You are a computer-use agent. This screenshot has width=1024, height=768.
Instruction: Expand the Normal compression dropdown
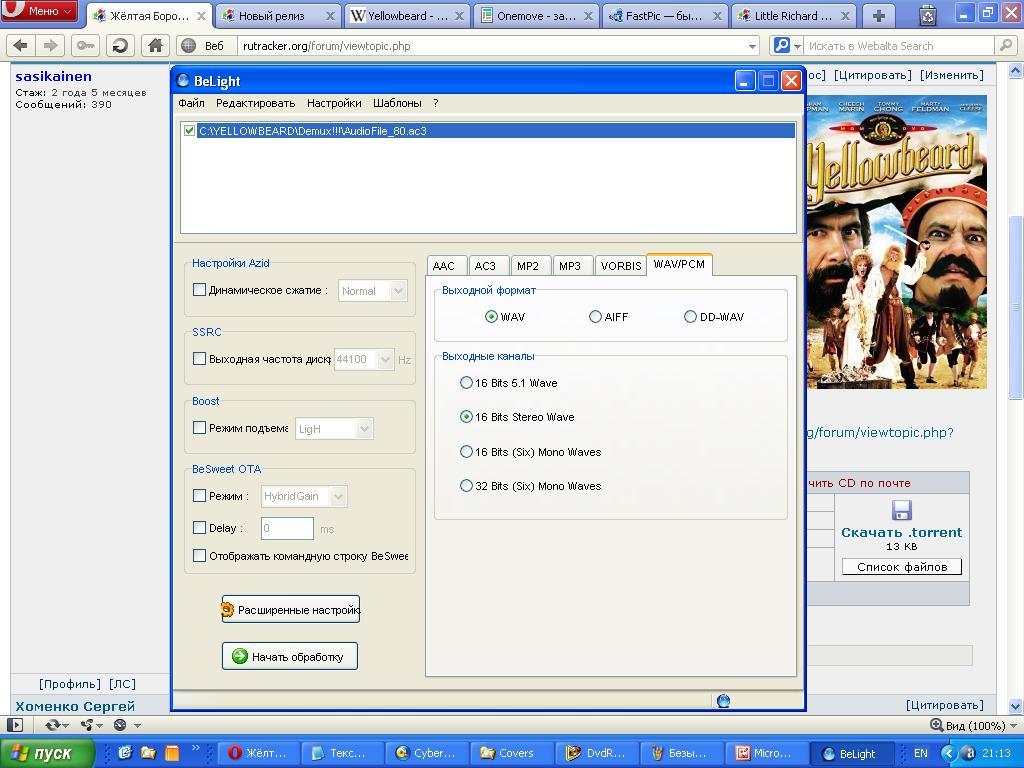tap(398, 291)
